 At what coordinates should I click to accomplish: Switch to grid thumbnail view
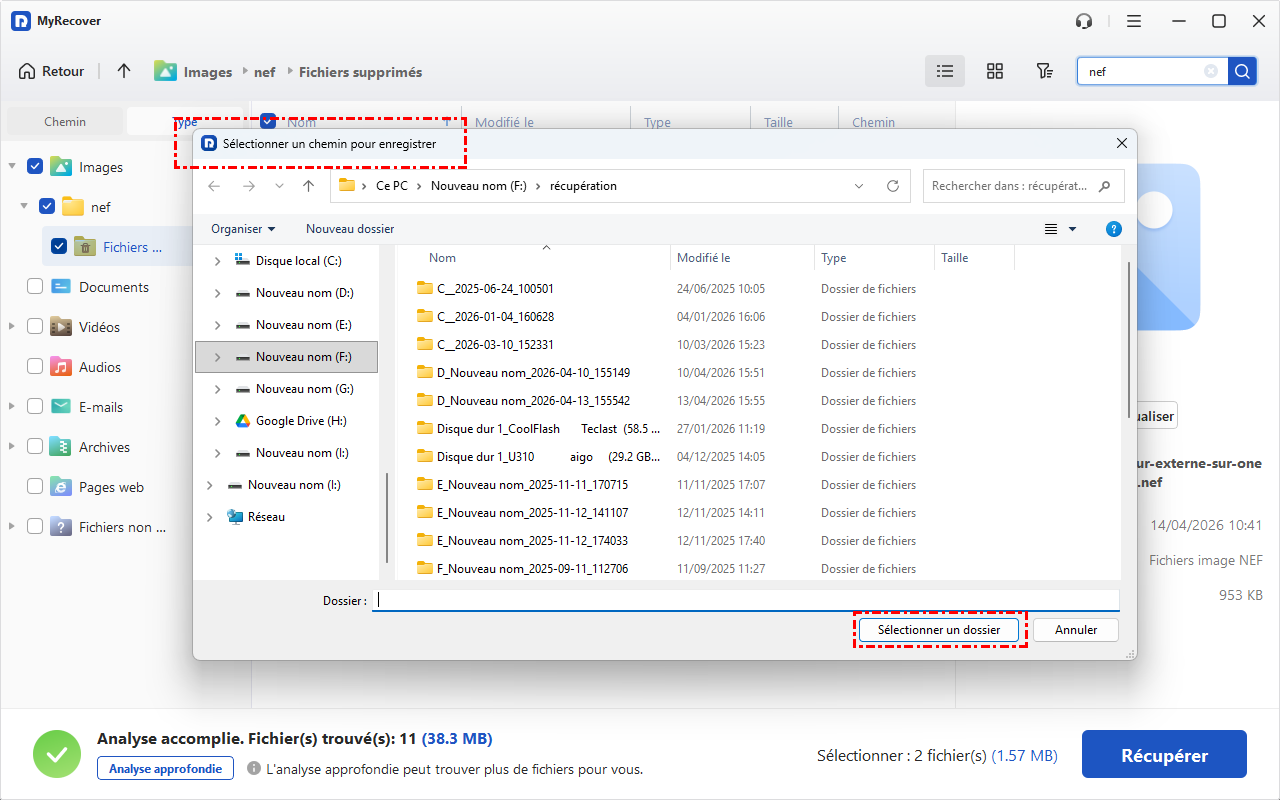[994, 71]
